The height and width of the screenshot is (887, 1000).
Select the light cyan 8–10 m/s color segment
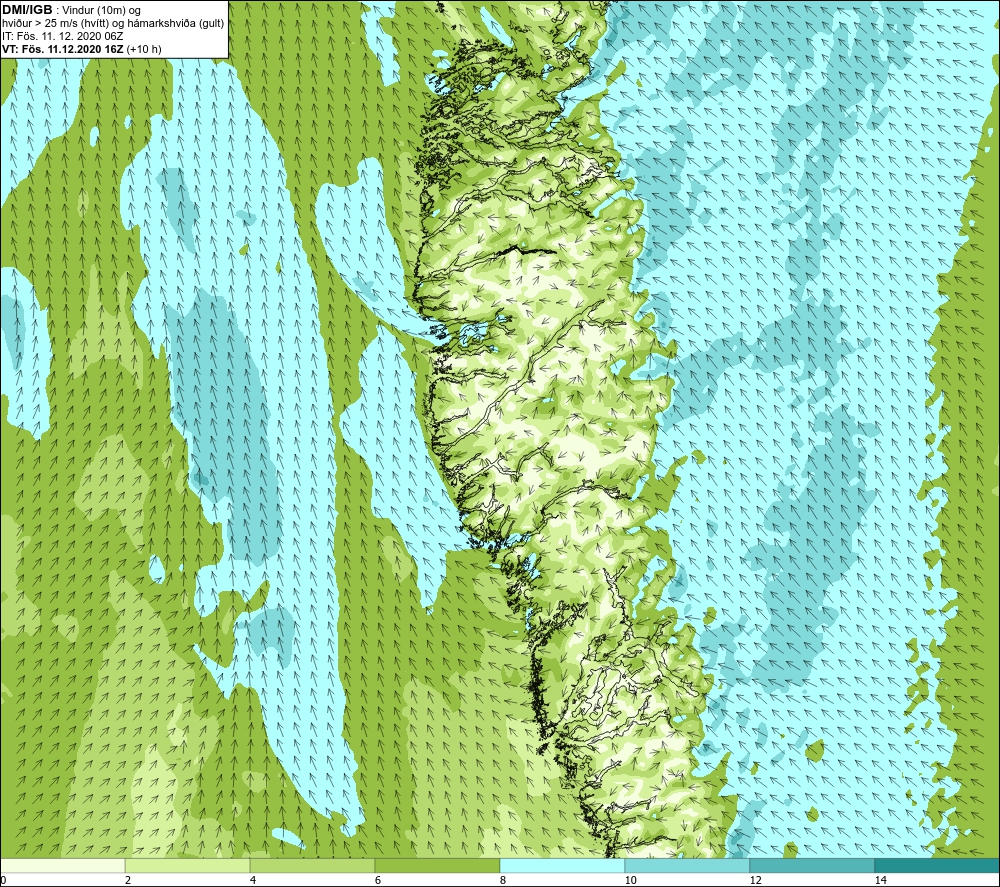(x=562, y=865)
